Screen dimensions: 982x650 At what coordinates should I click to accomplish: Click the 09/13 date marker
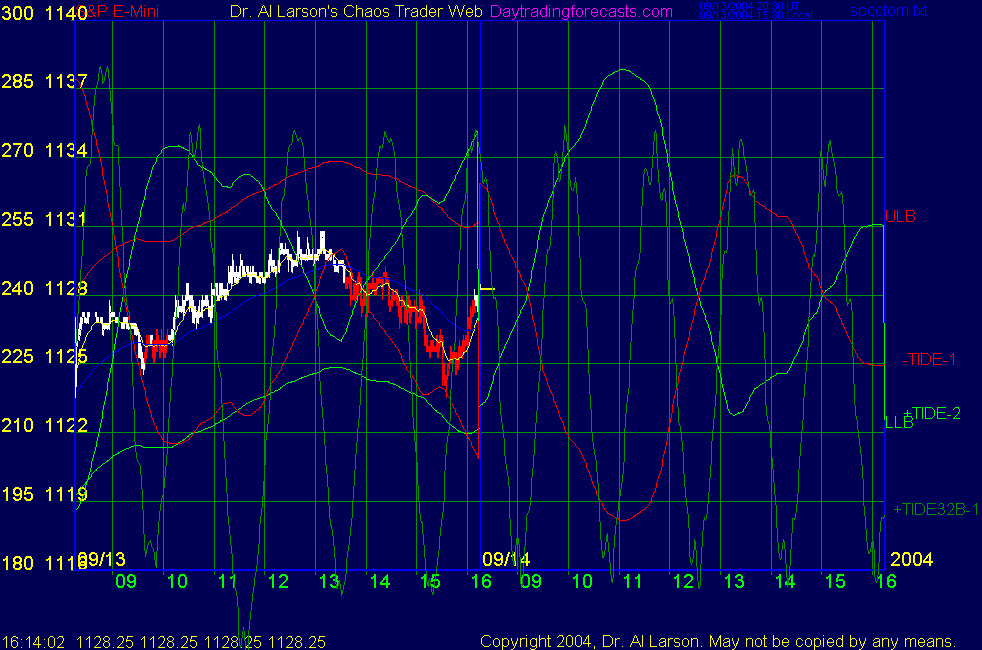102,559
